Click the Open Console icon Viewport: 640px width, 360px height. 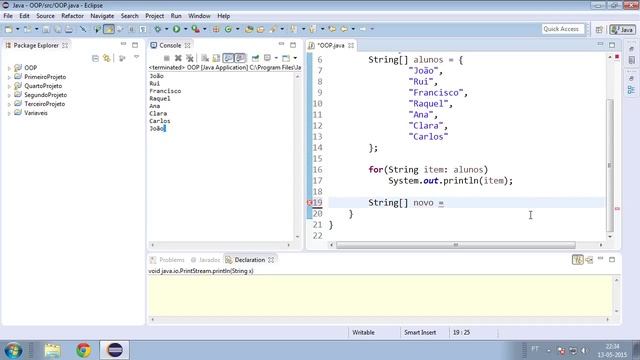click(286, 58)
